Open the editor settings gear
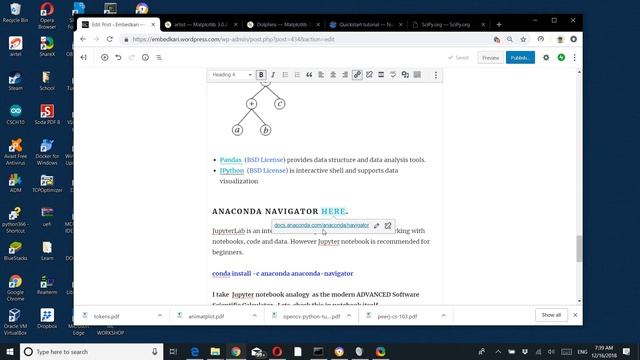Viewport: 640px width, 360px height. pyautogui.click(x=546, y=58)
